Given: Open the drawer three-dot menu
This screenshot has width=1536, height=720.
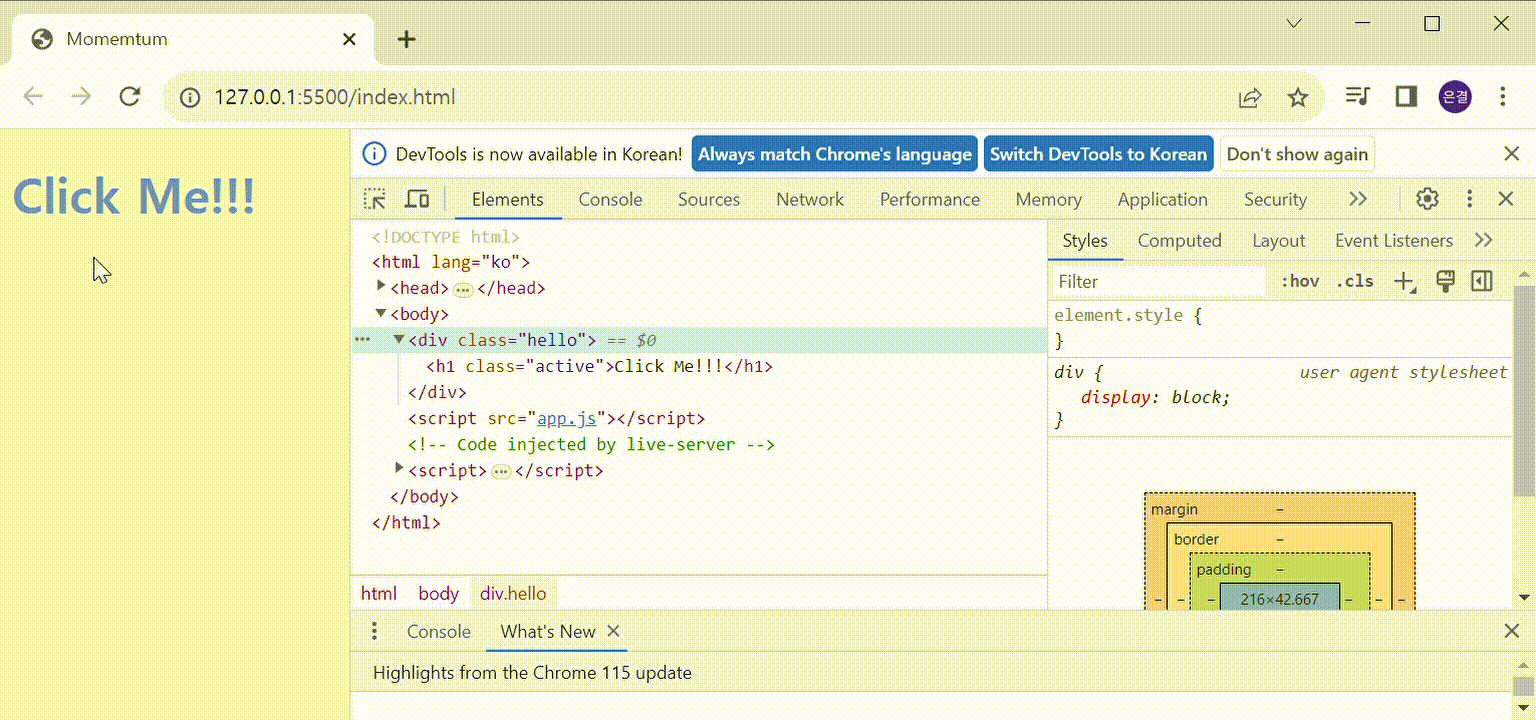Looking at the screenshot, I should [375, 631].
